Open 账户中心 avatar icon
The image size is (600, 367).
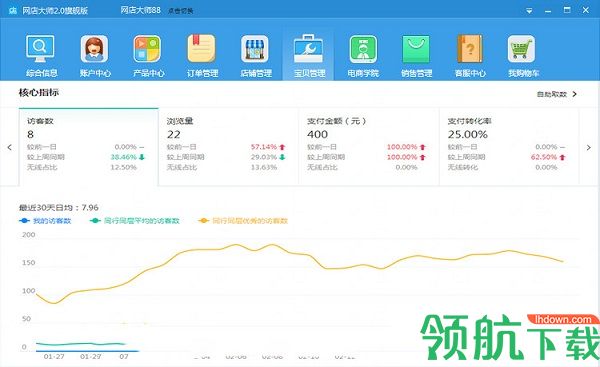[95, 49]
